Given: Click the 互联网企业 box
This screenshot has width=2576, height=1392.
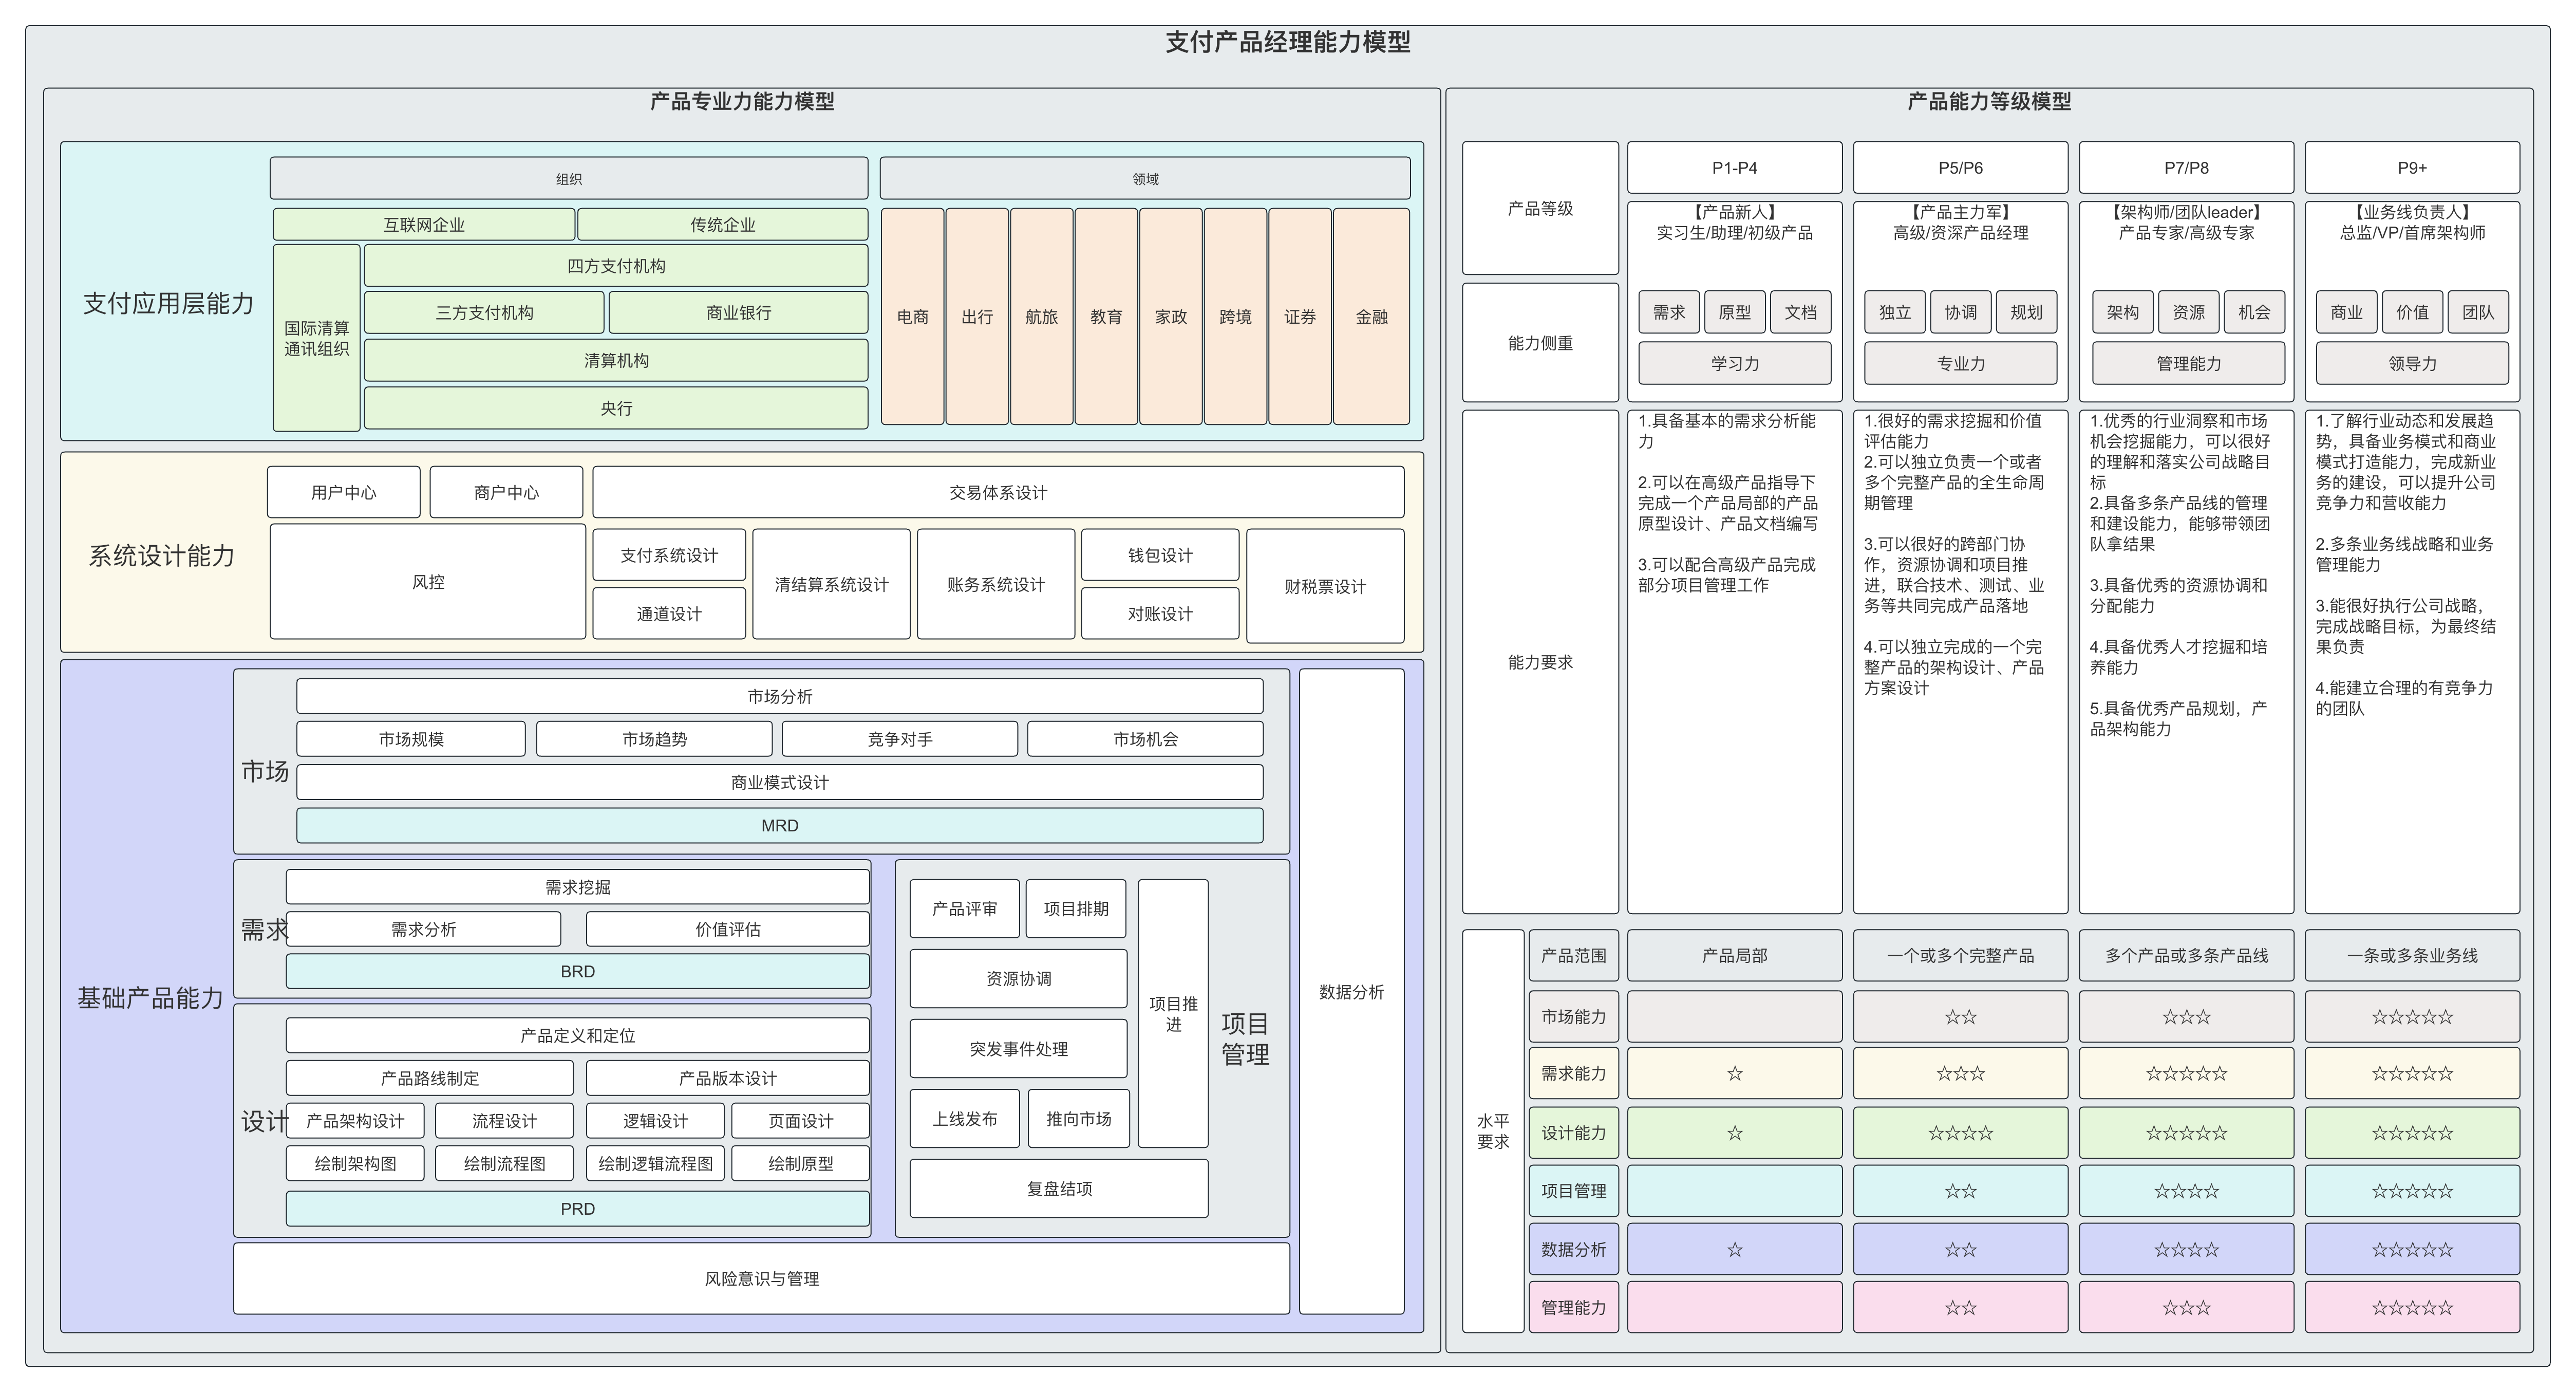Looking at the screenshot, I should tap(423, 224).
